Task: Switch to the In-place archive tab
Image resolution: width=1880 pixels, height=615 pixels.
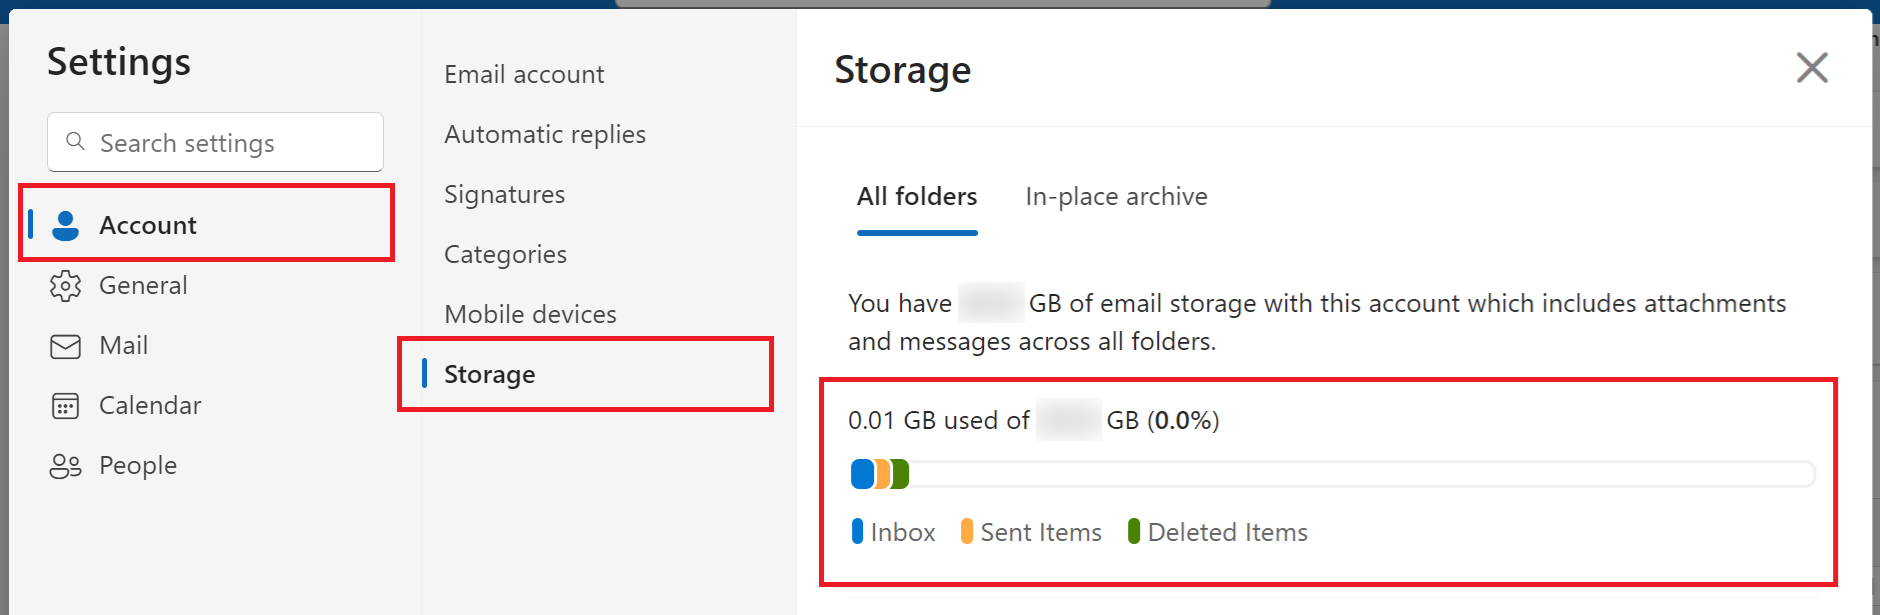Action: point(1116,197)
